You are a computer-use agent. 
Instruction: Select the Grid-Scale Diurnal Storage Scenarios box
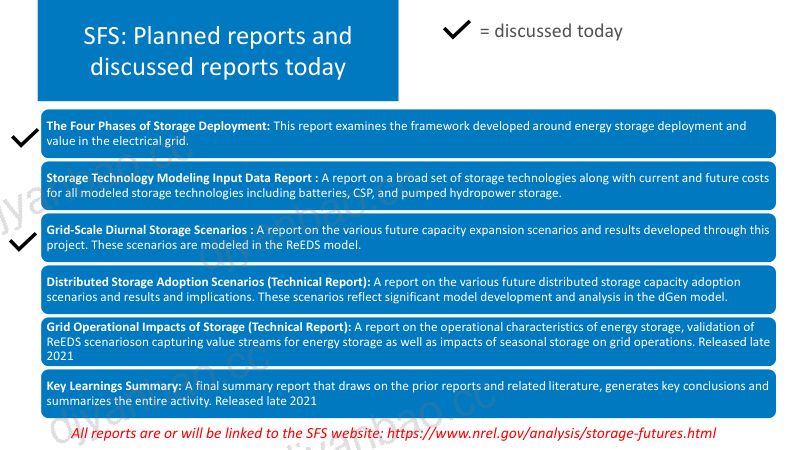pos(408,238)
